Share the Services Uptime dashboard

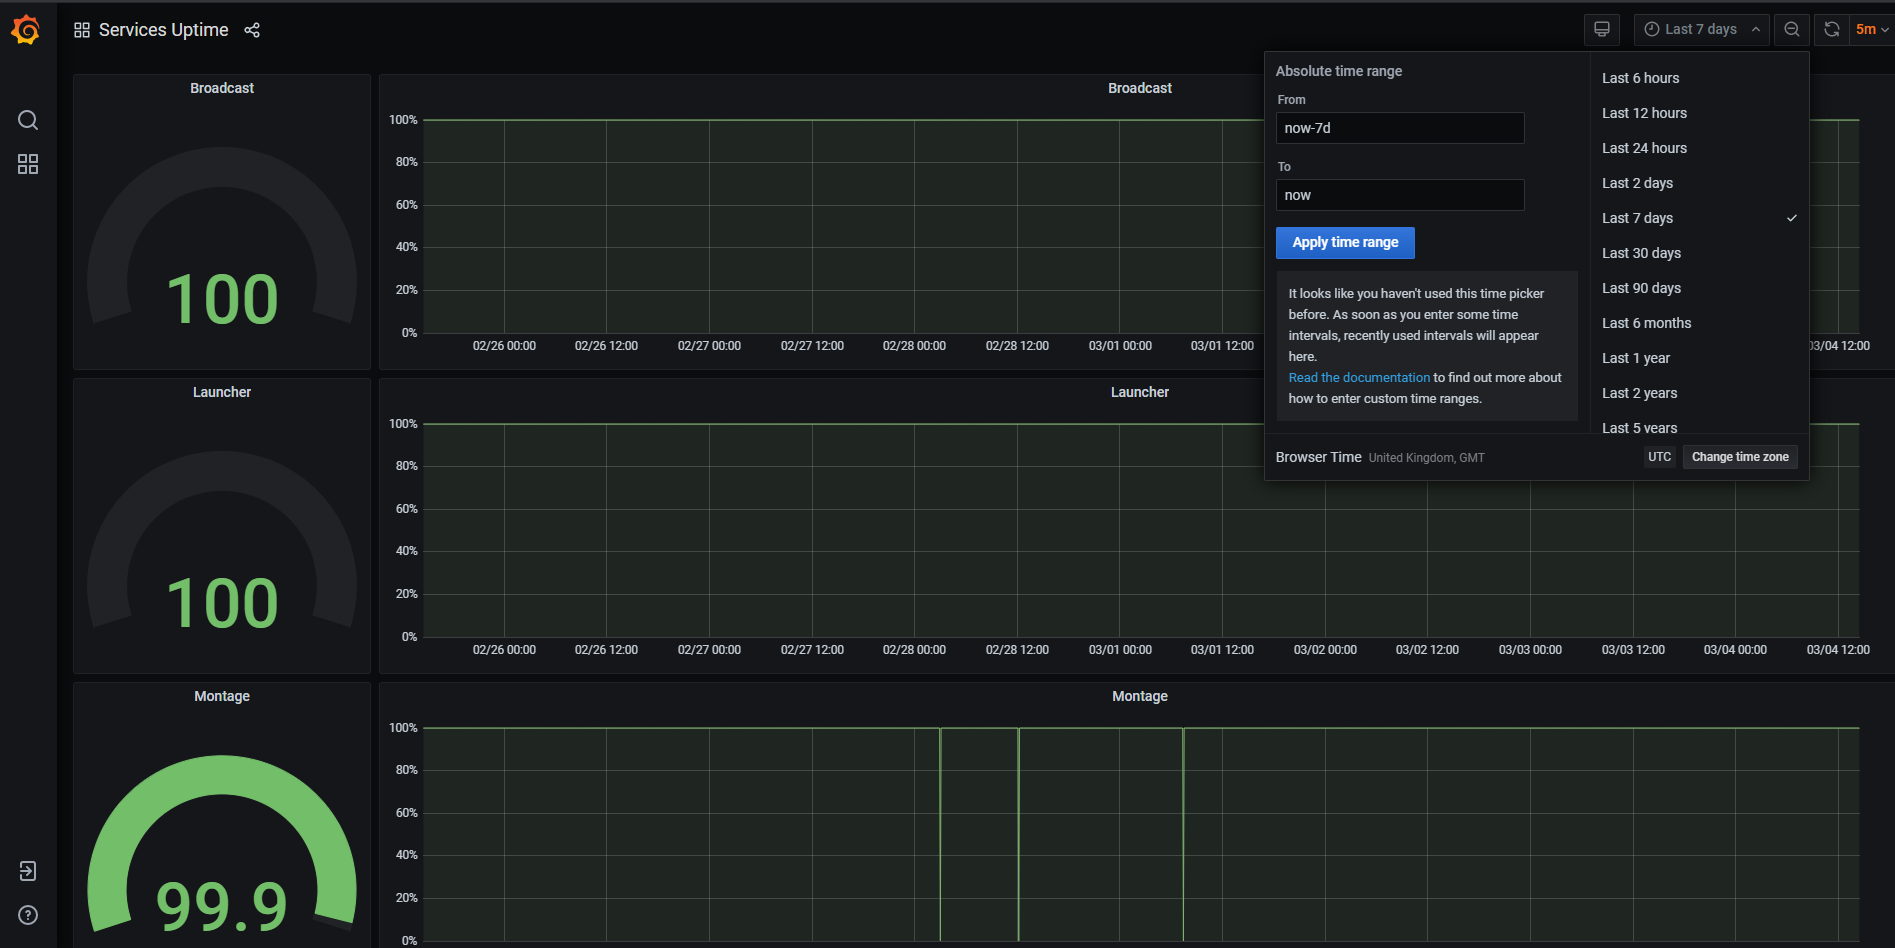pyautogui.click(x=252, y=30)
